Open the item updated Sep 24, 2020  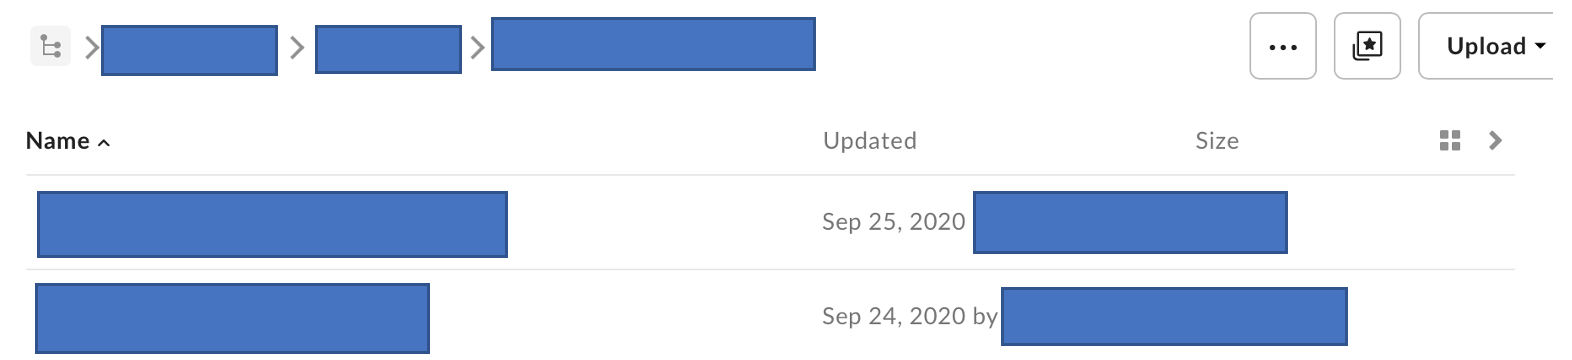pyautogui.click(x=232, y=318)
